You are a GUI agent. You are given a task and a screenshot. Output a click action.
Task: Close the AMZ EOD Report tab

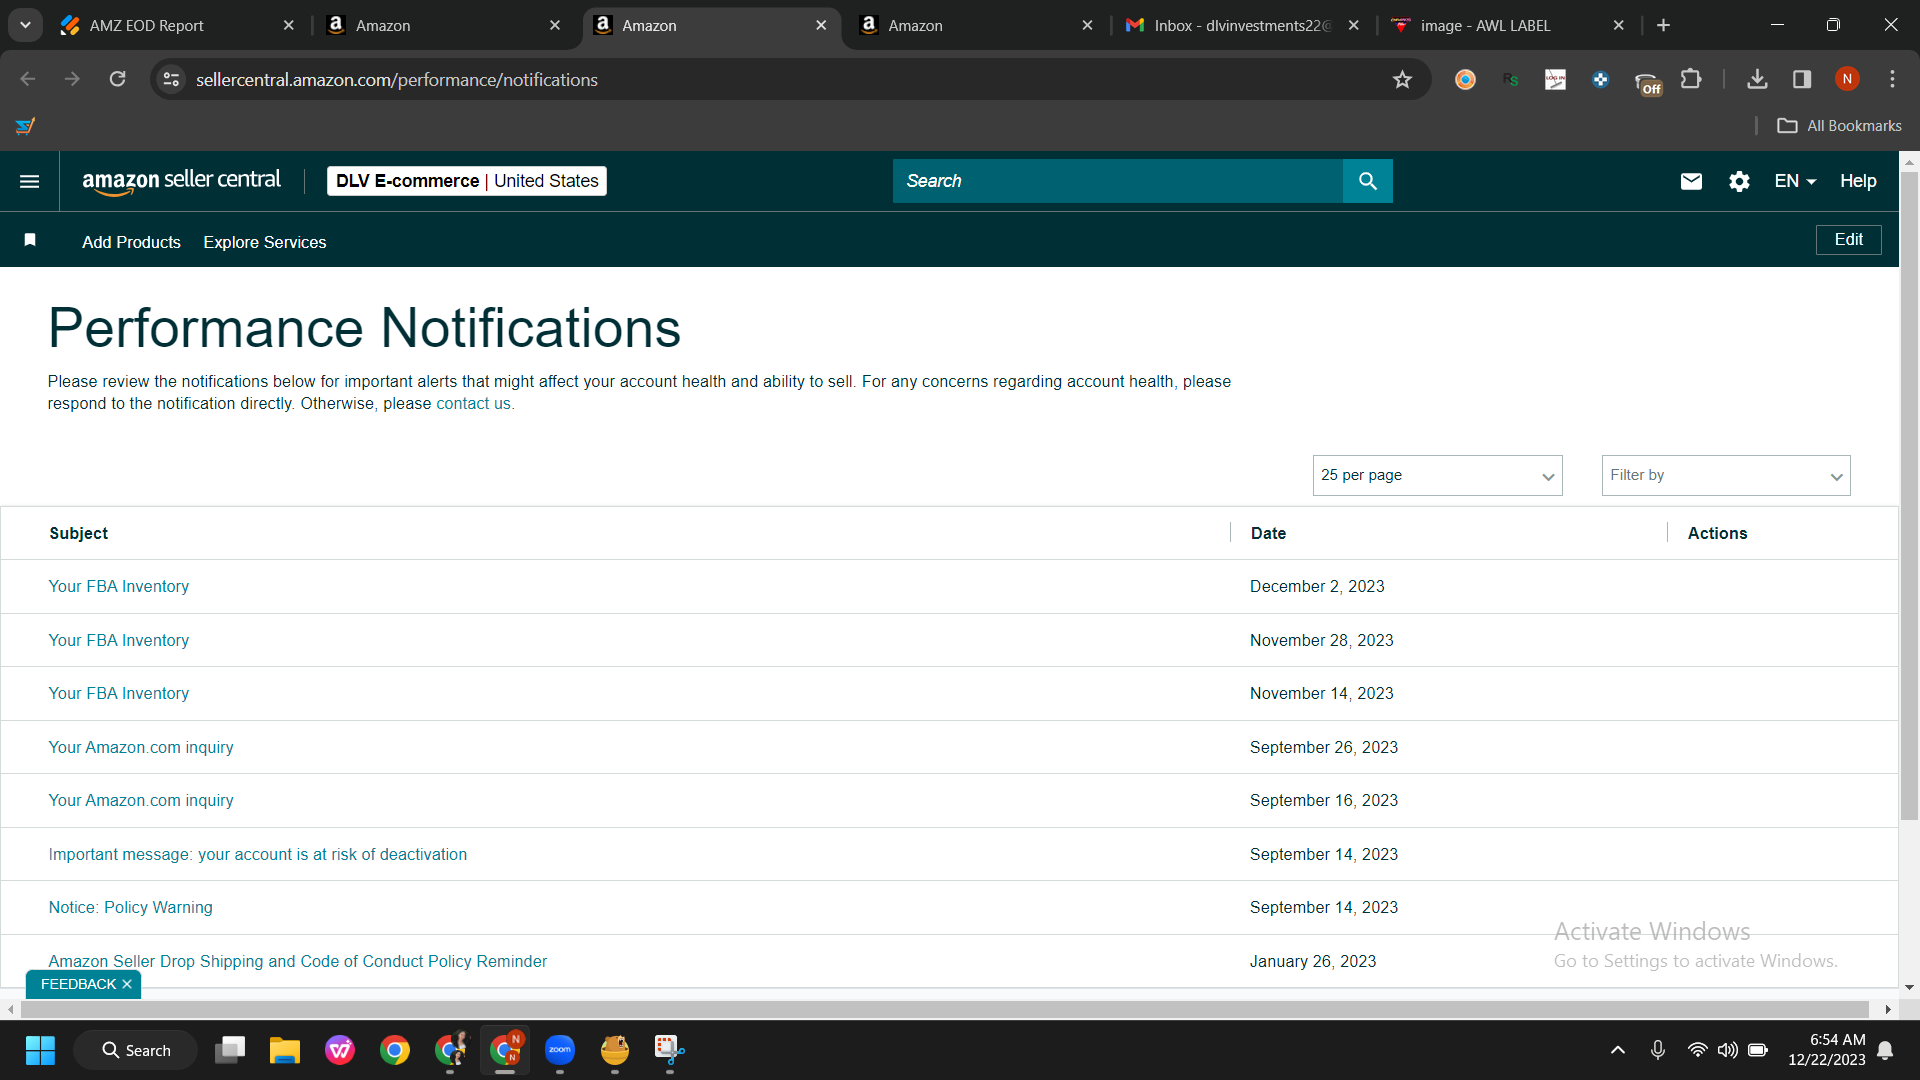(289, 25)
